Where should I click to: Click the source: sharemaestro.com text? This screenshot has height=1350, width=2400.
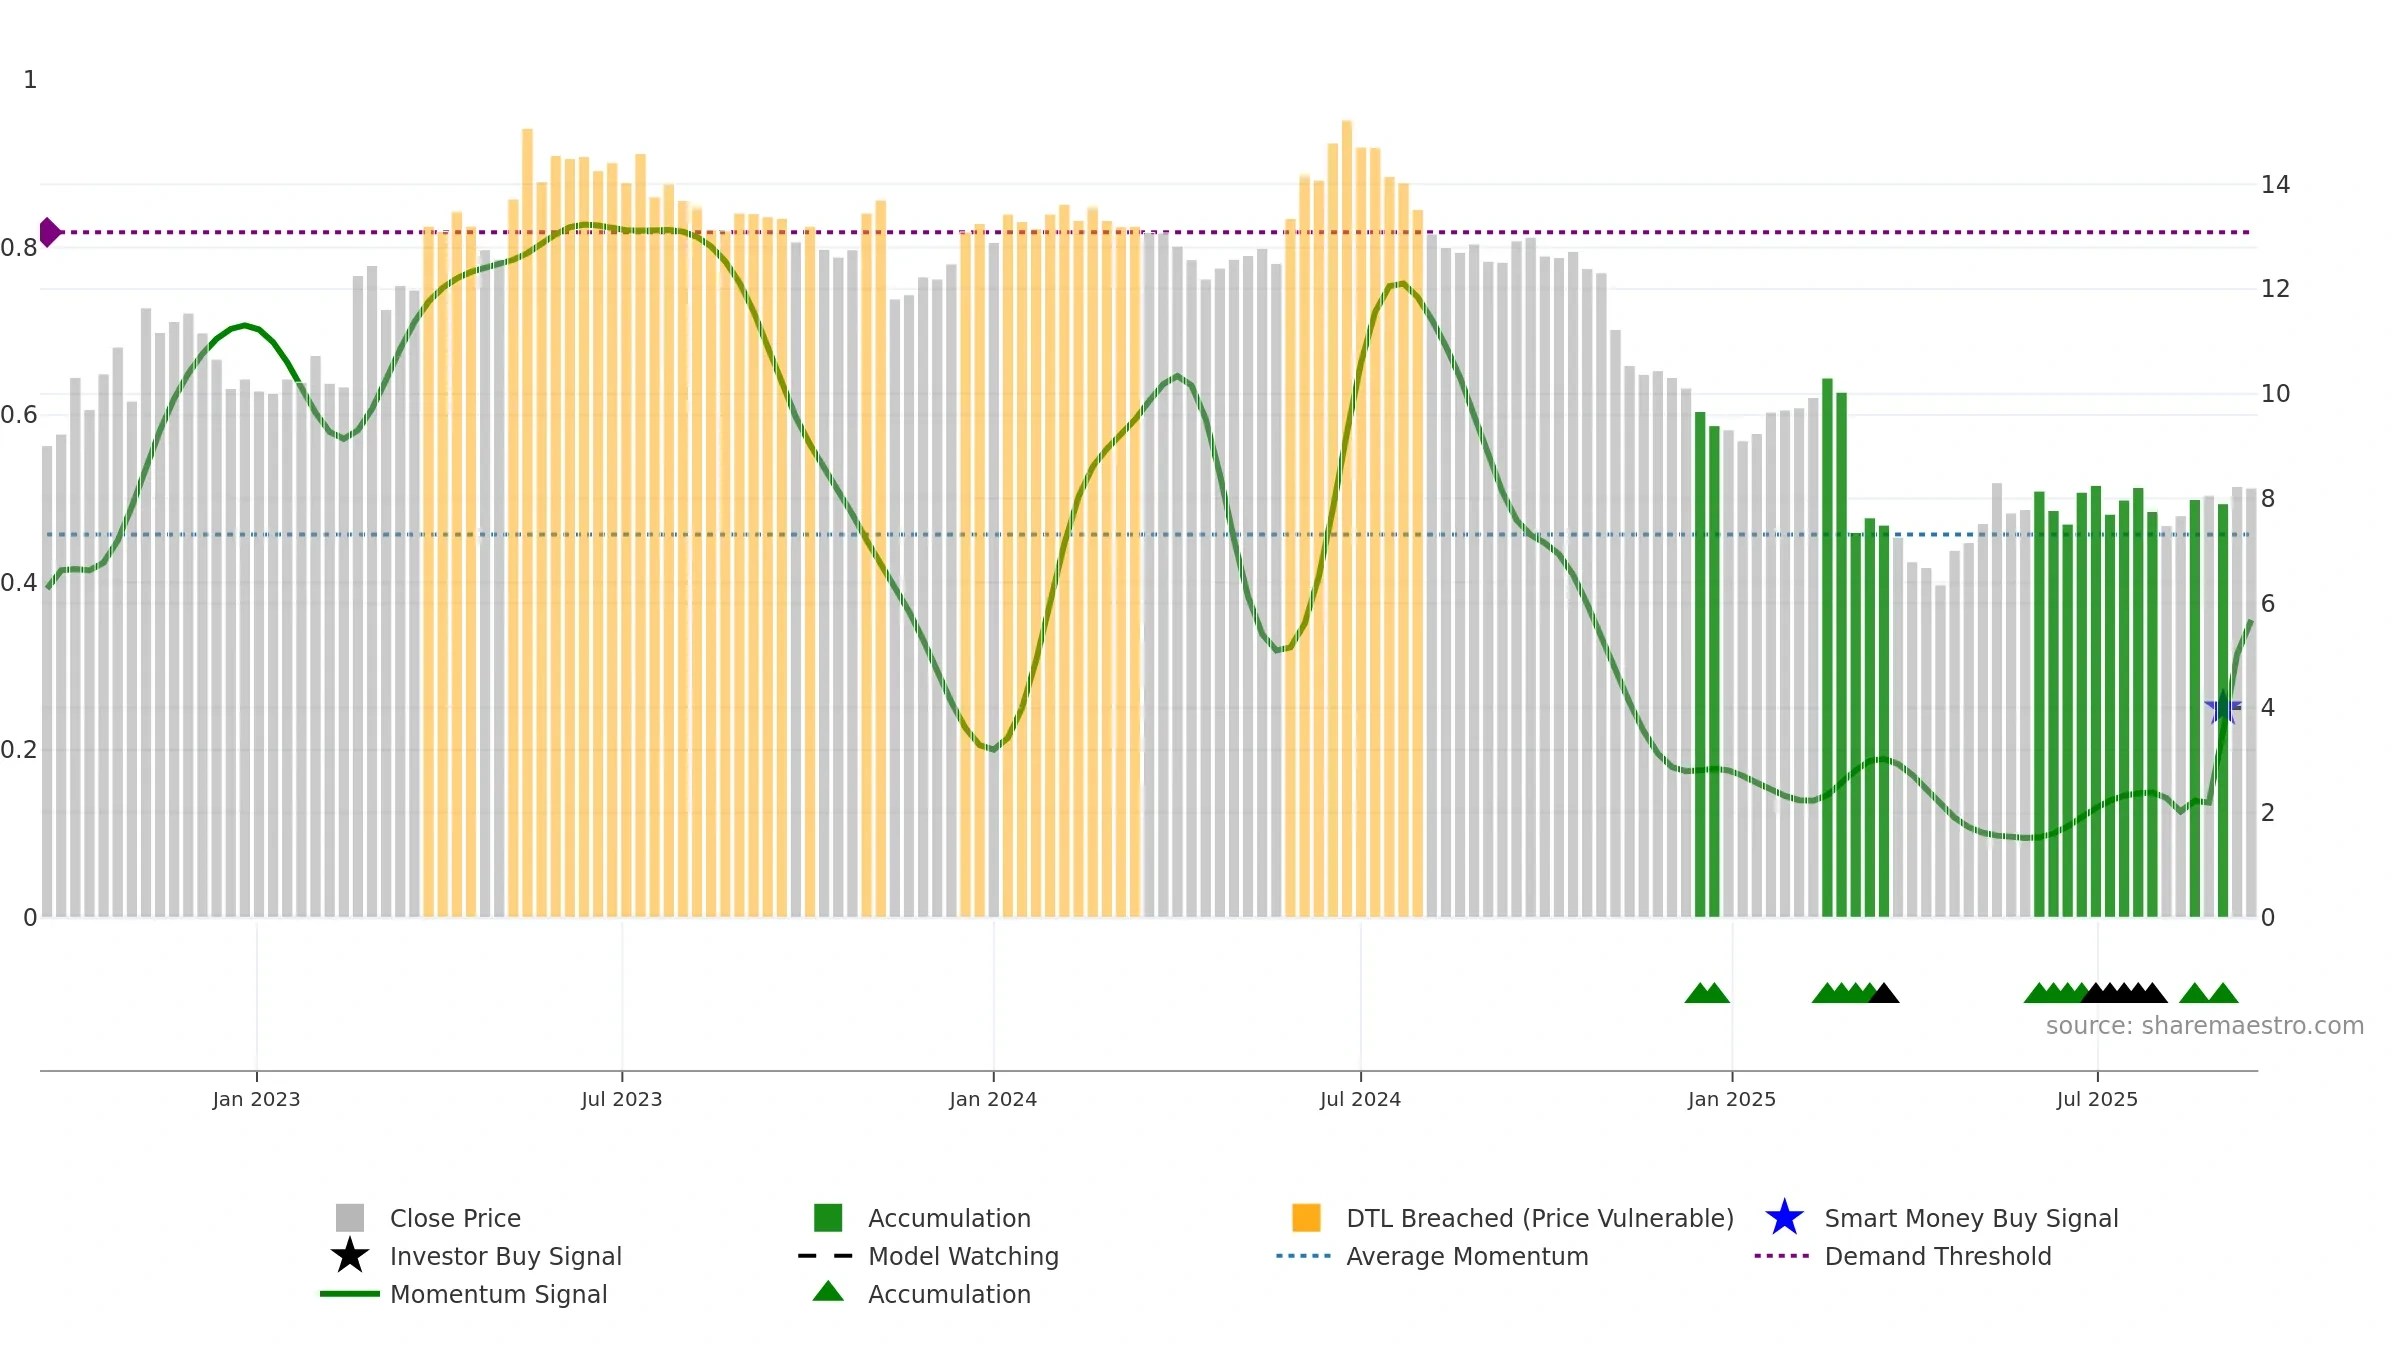(x=2205, y=1026)
